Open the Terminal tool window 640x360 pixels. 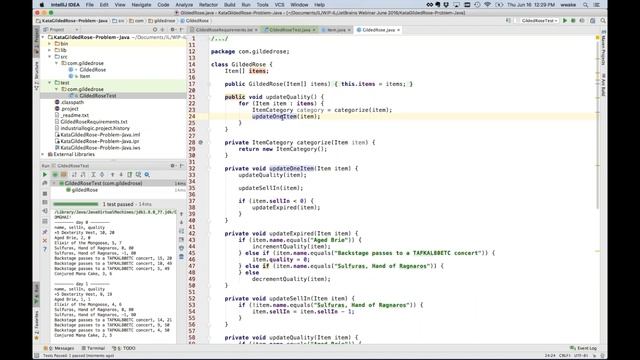(x=93, y=348)
